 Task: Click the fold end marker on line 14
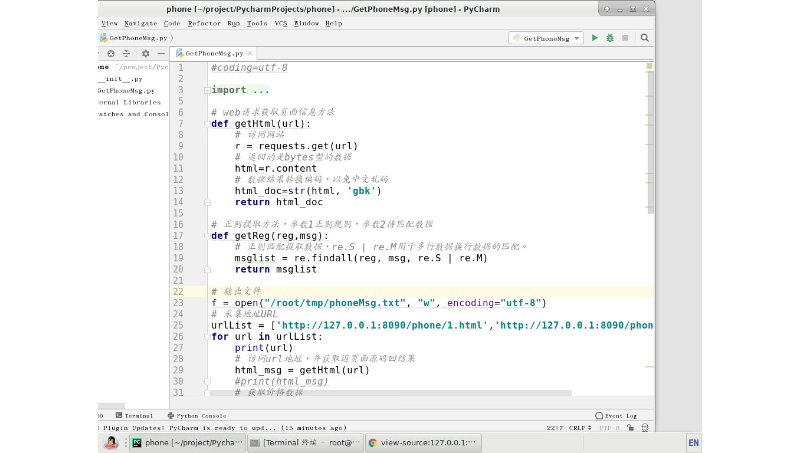[x=207, y=203]
